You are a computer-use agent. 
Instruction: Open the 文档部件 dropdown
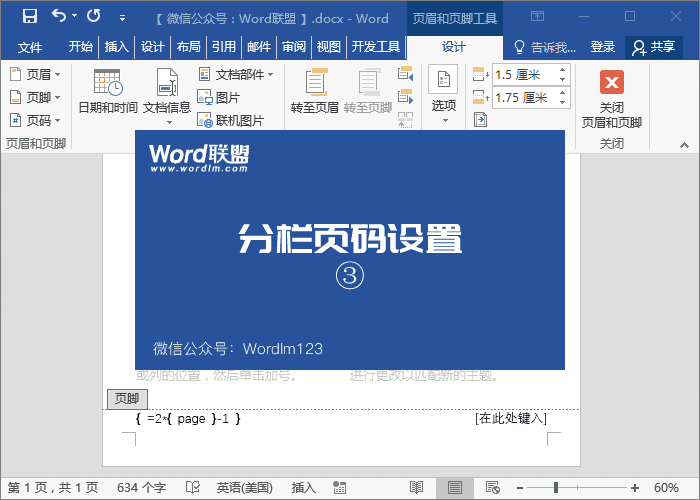click(236, 75)
